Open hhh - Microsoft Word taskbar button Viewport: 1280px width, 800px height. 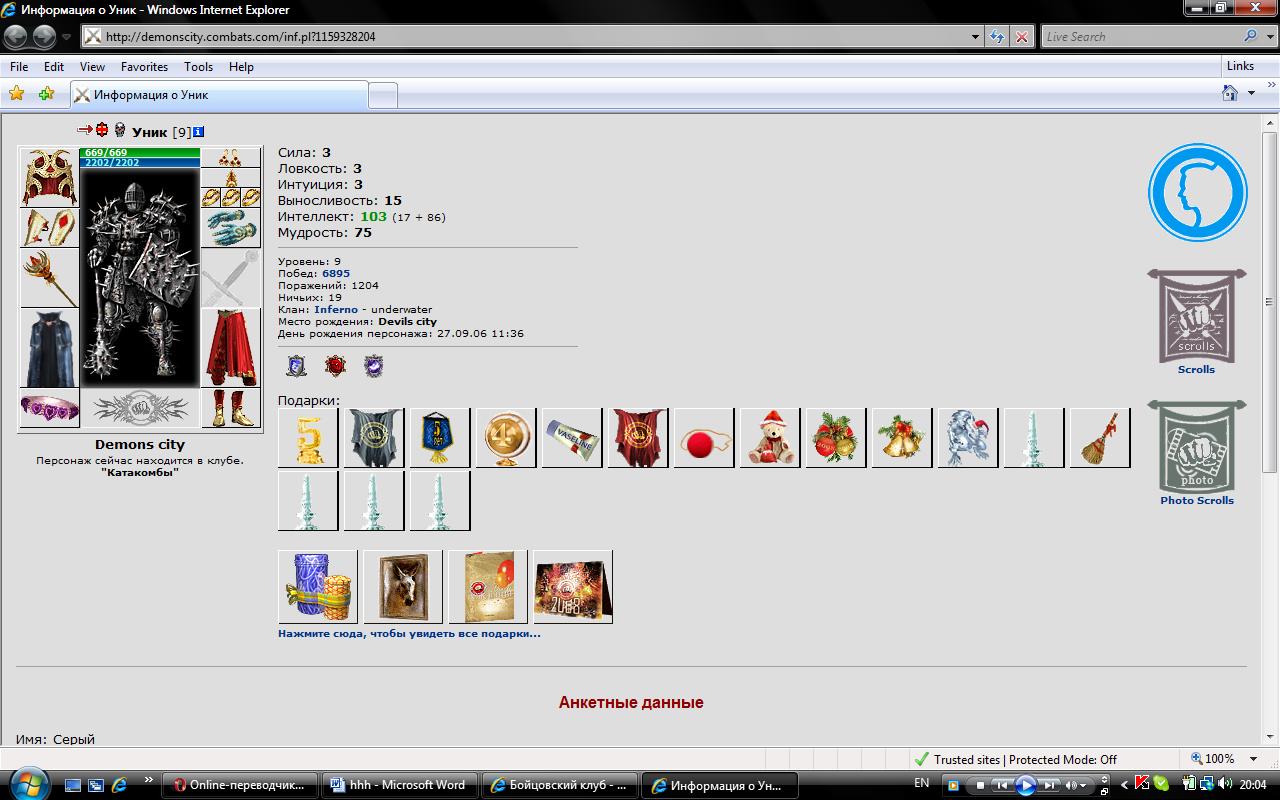click(400, 785)
